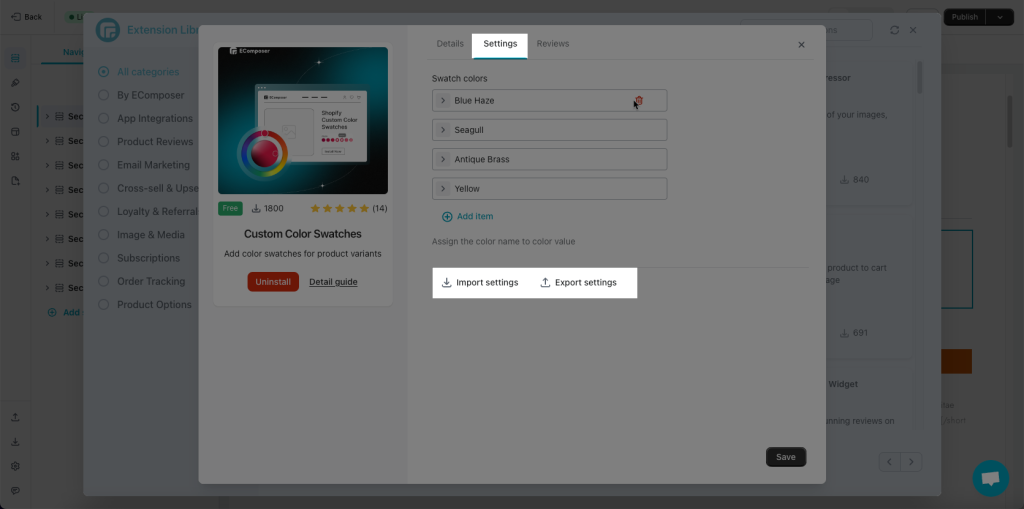This screenshot has height=509, width=1024.
Task: Select the Product Reviews category radio
Action: click(x=103, y=142)
